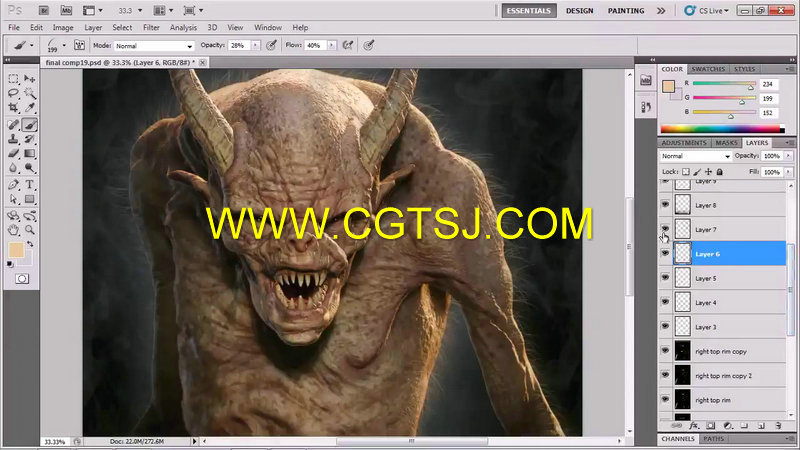Select the Hand tool
Viewport: 800px width, 450px height.
13,230
